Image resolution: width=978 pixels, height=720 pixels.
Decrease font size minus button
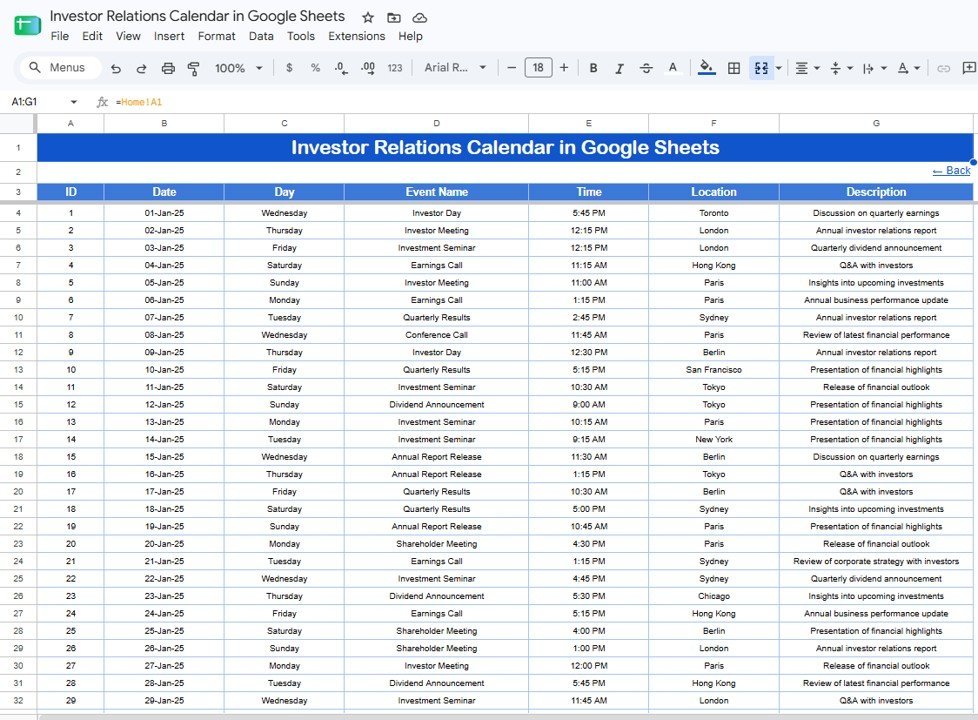tap(511, 67)
